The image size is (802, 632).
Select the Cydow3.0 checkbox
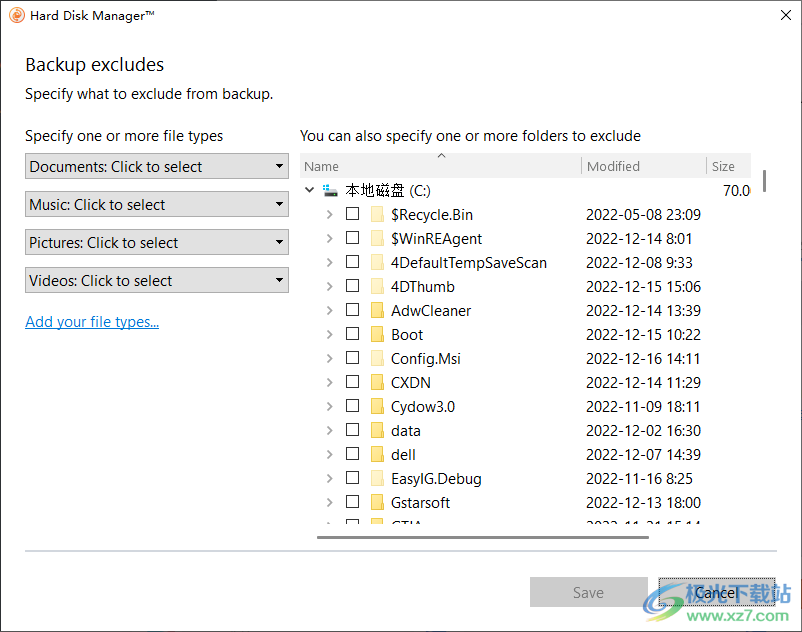(x=352, y=406)
